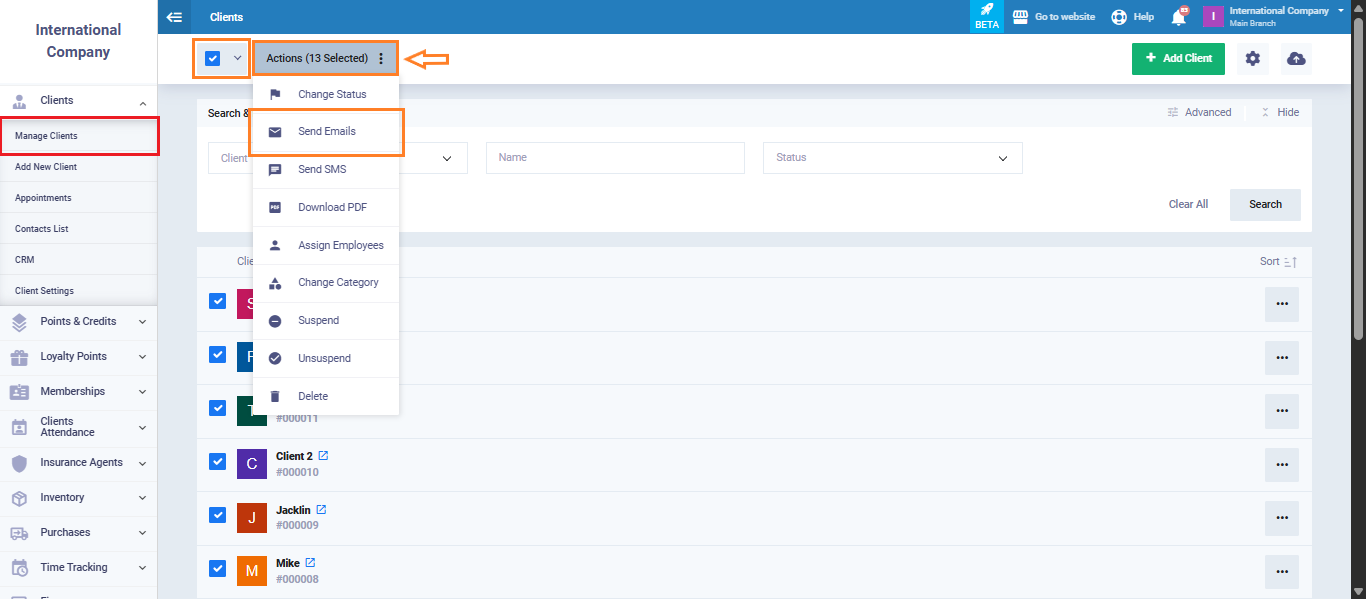Open the Status filter dropdown
Viewport: 1366px width, 599px height.
tap(892, 158)
